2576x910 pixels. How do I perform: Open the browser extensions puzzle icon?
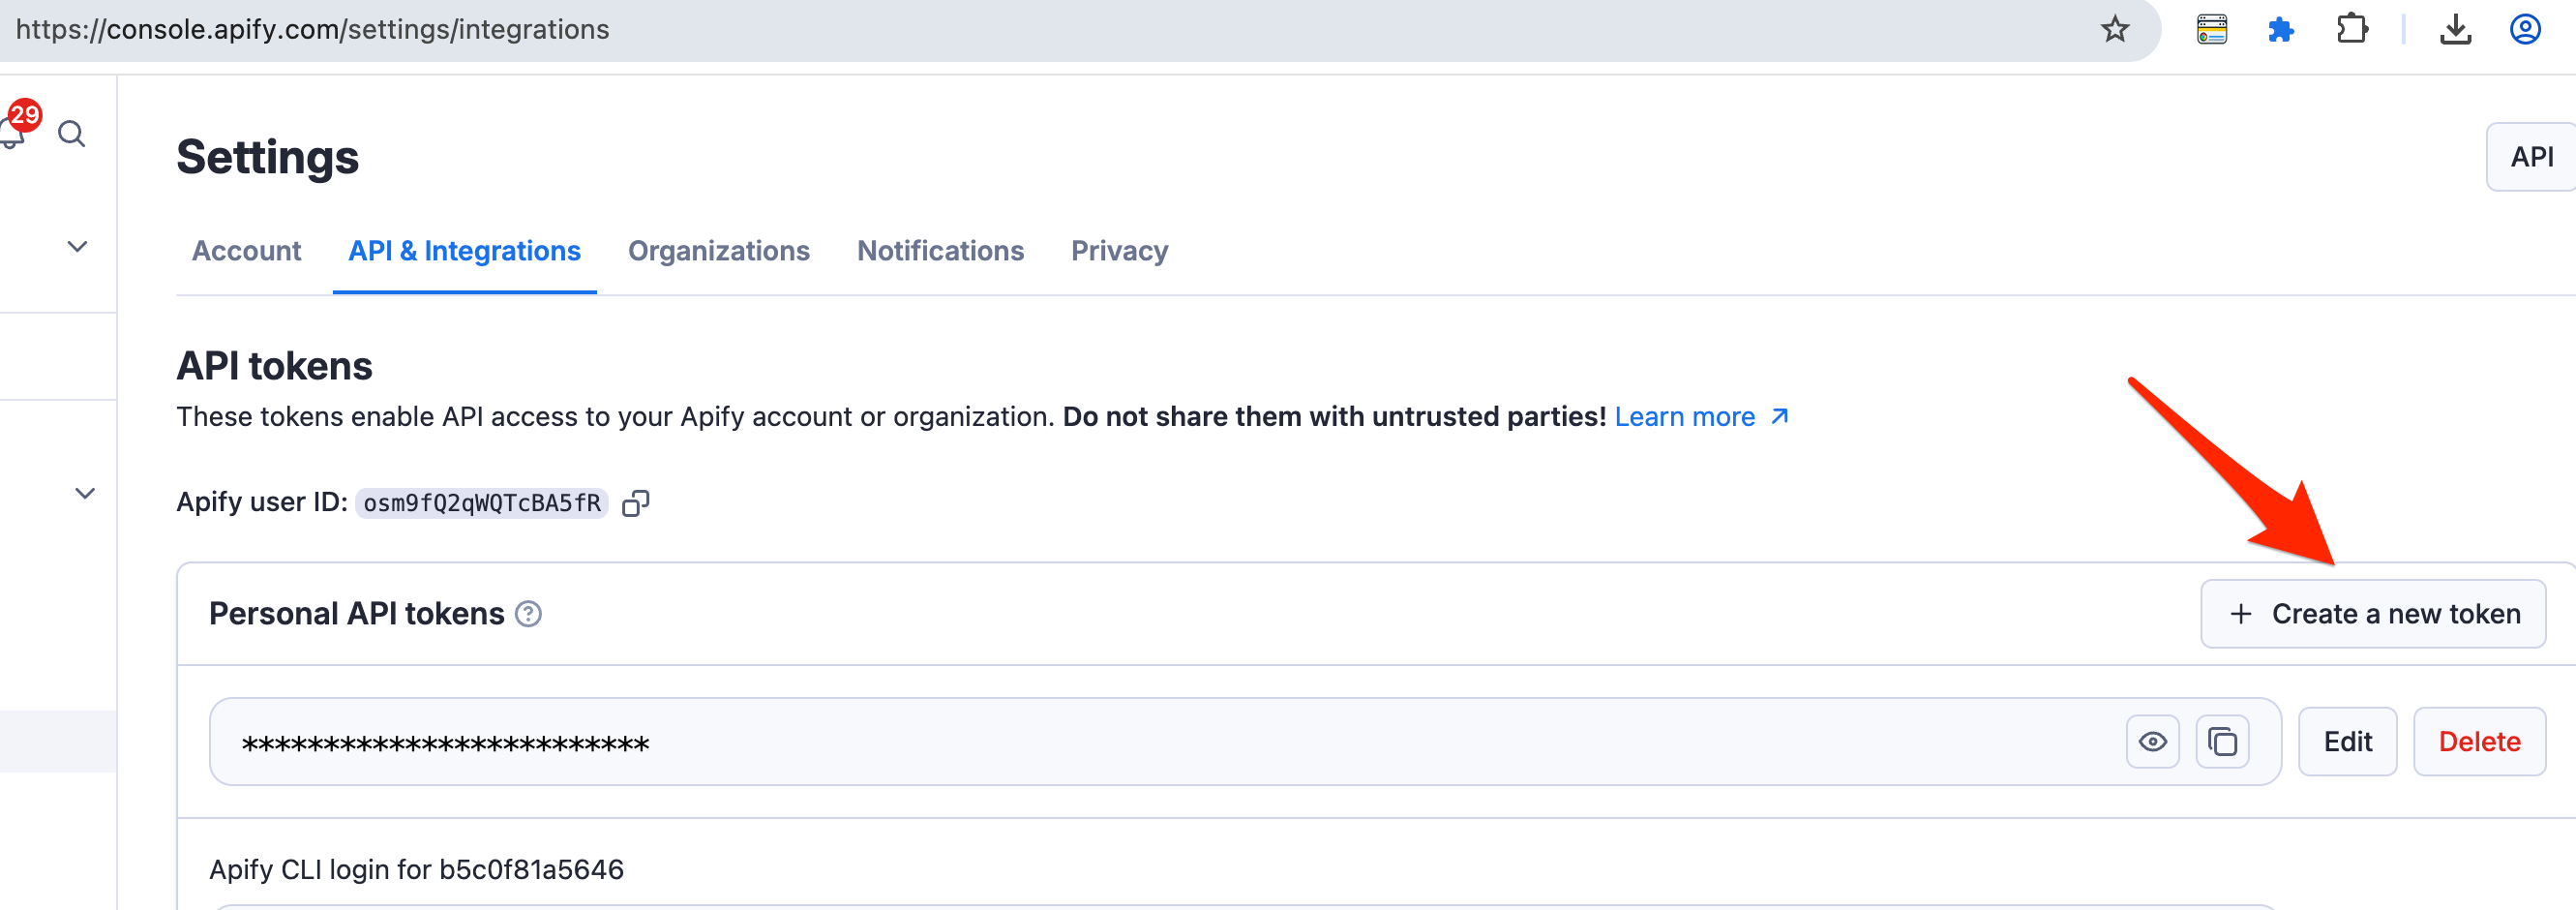2352,30
